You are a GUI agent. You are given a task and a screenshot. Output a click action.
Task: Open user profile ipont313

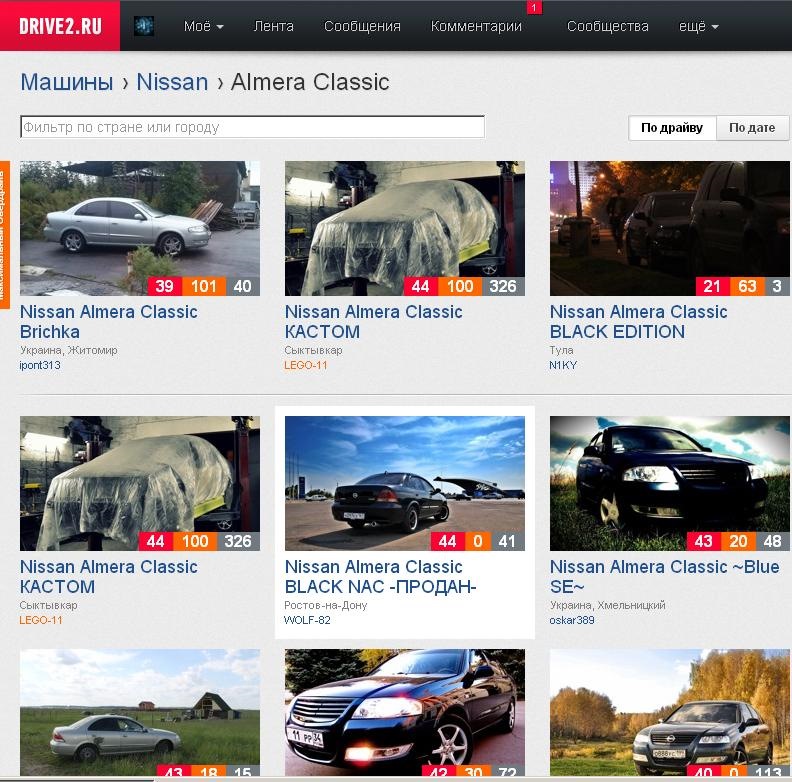pos(40,365)
